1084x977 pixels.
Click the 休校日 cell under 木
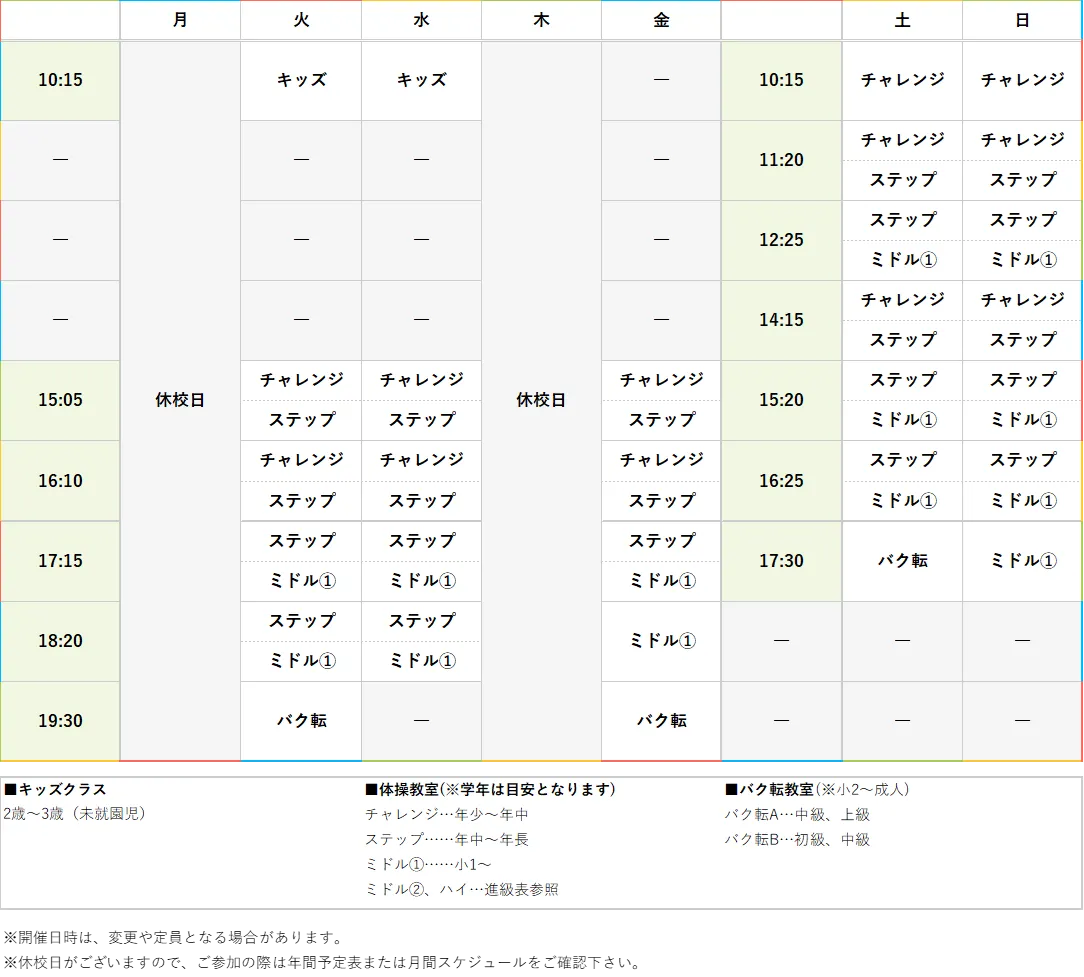pos(540,400)
